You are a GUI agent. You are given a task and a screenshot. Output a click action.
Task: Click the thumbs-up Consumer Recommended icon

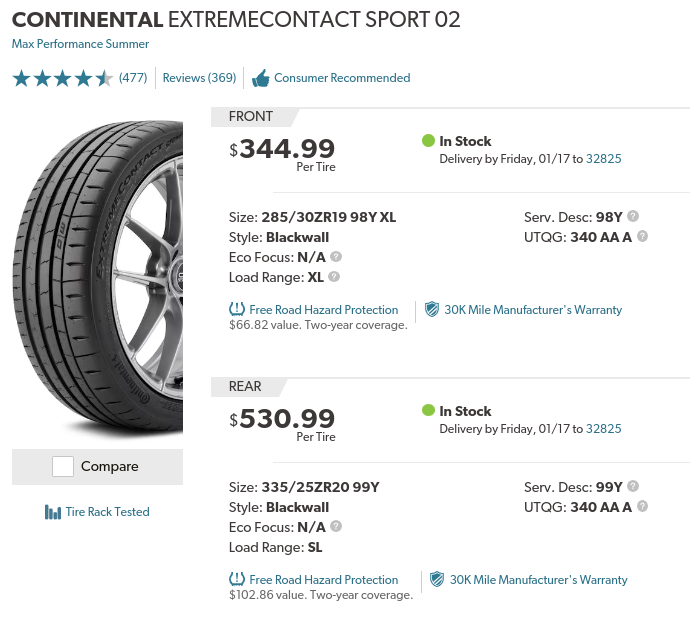point(261,78)
